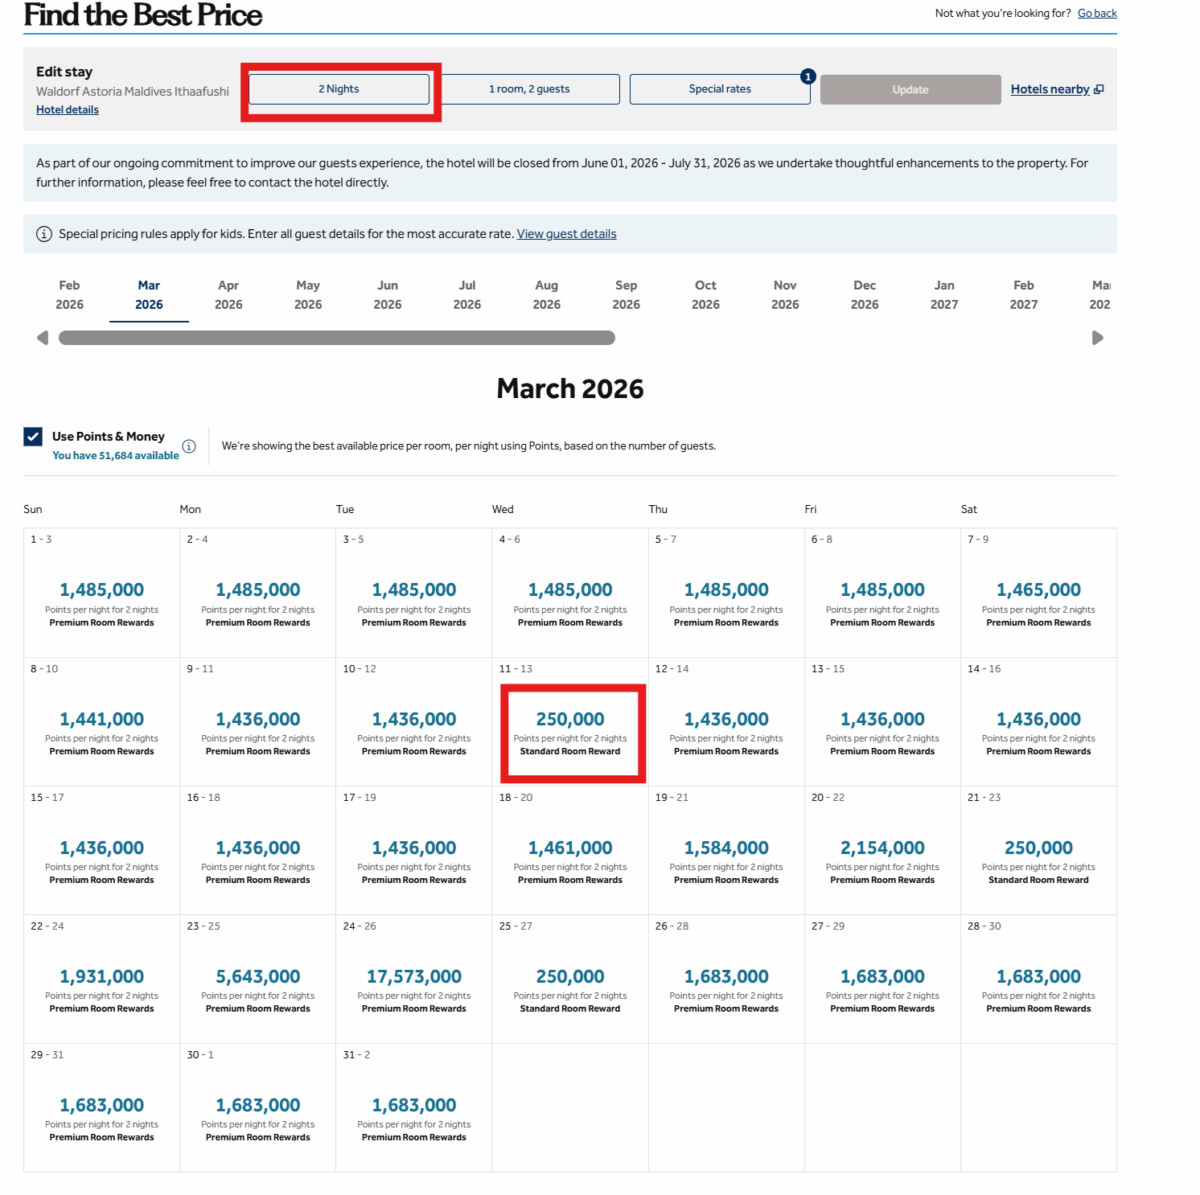1200x1195 pixels.
Task: Click the right arrow of month scroller
Action: pos(1097,338)
